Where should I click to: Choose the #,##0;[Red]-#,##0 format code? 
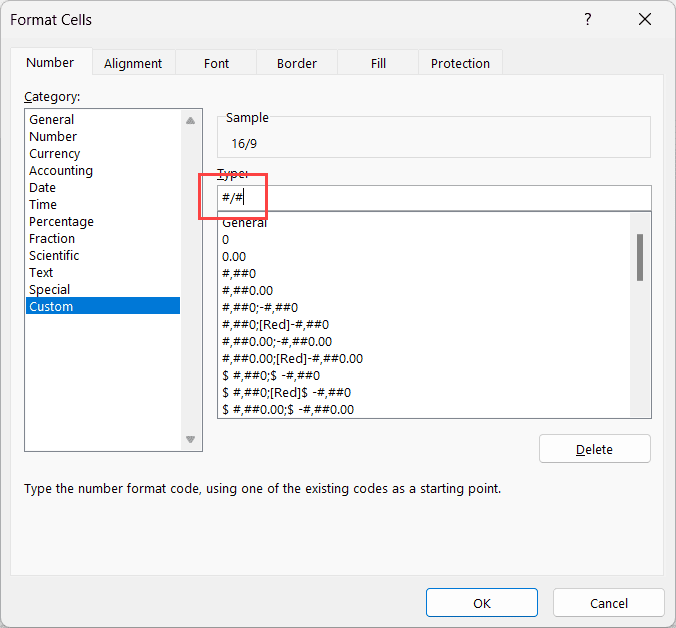click(275, 325)
